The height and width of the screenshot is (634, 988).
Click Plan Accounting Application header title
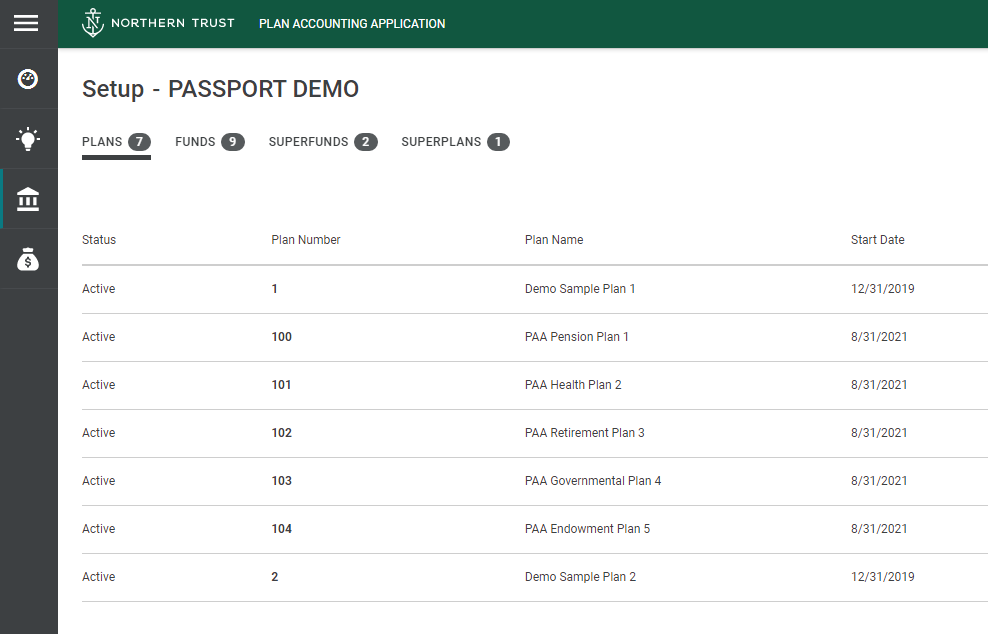[352, 24]
